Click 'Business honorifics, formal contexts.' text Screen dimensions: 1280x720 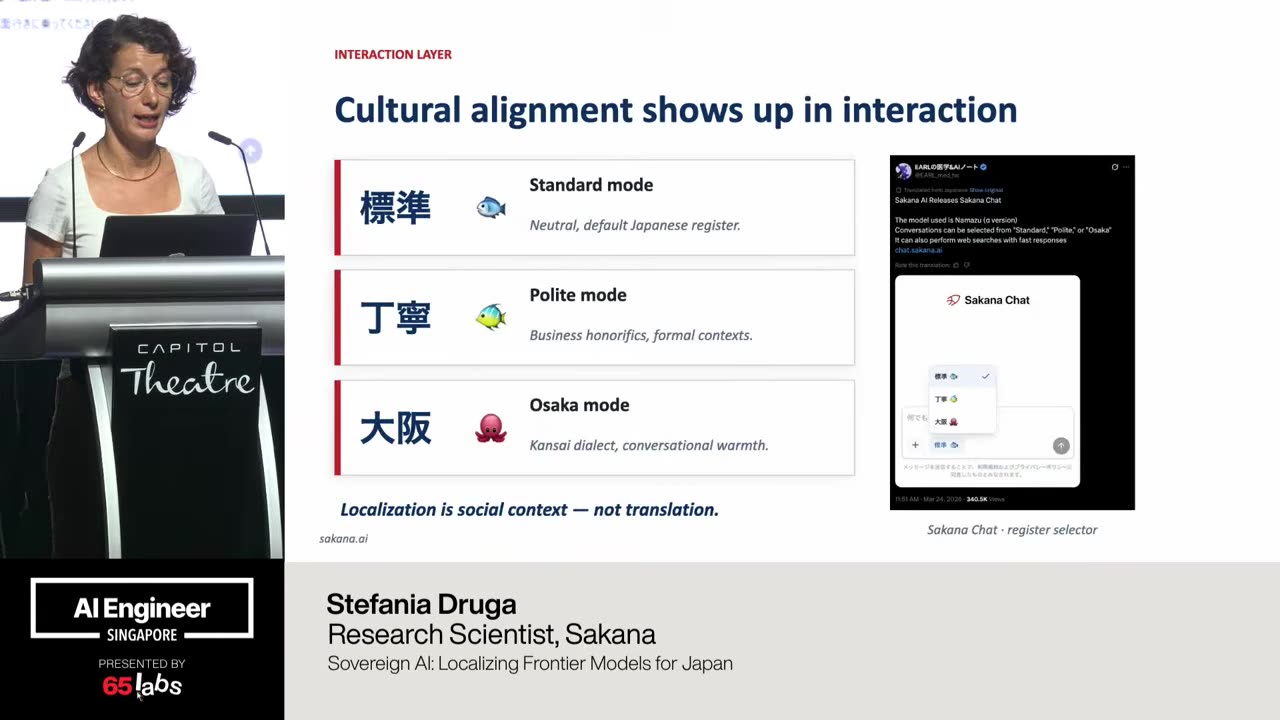(x=641, y=335)
